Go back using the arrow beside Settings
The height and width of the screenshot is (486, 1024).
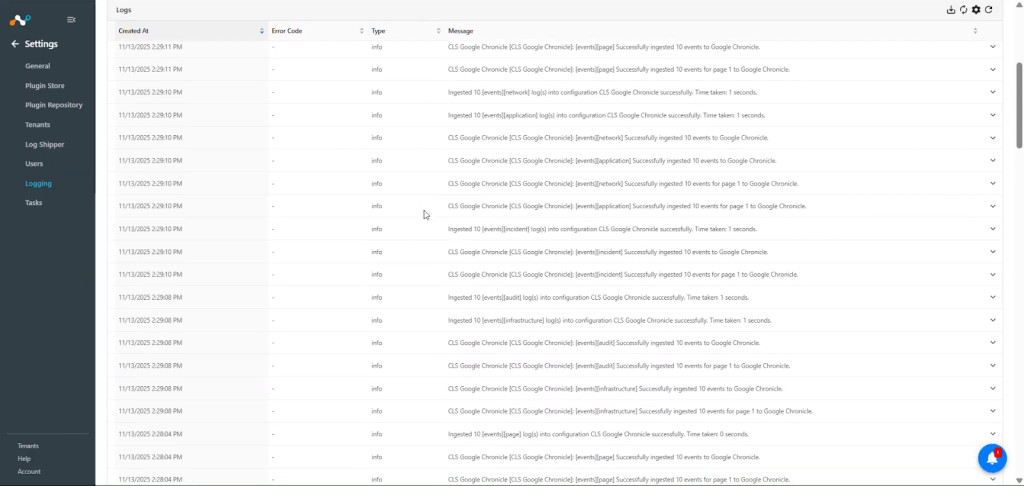pyautogui.click(x=15, y=44)
